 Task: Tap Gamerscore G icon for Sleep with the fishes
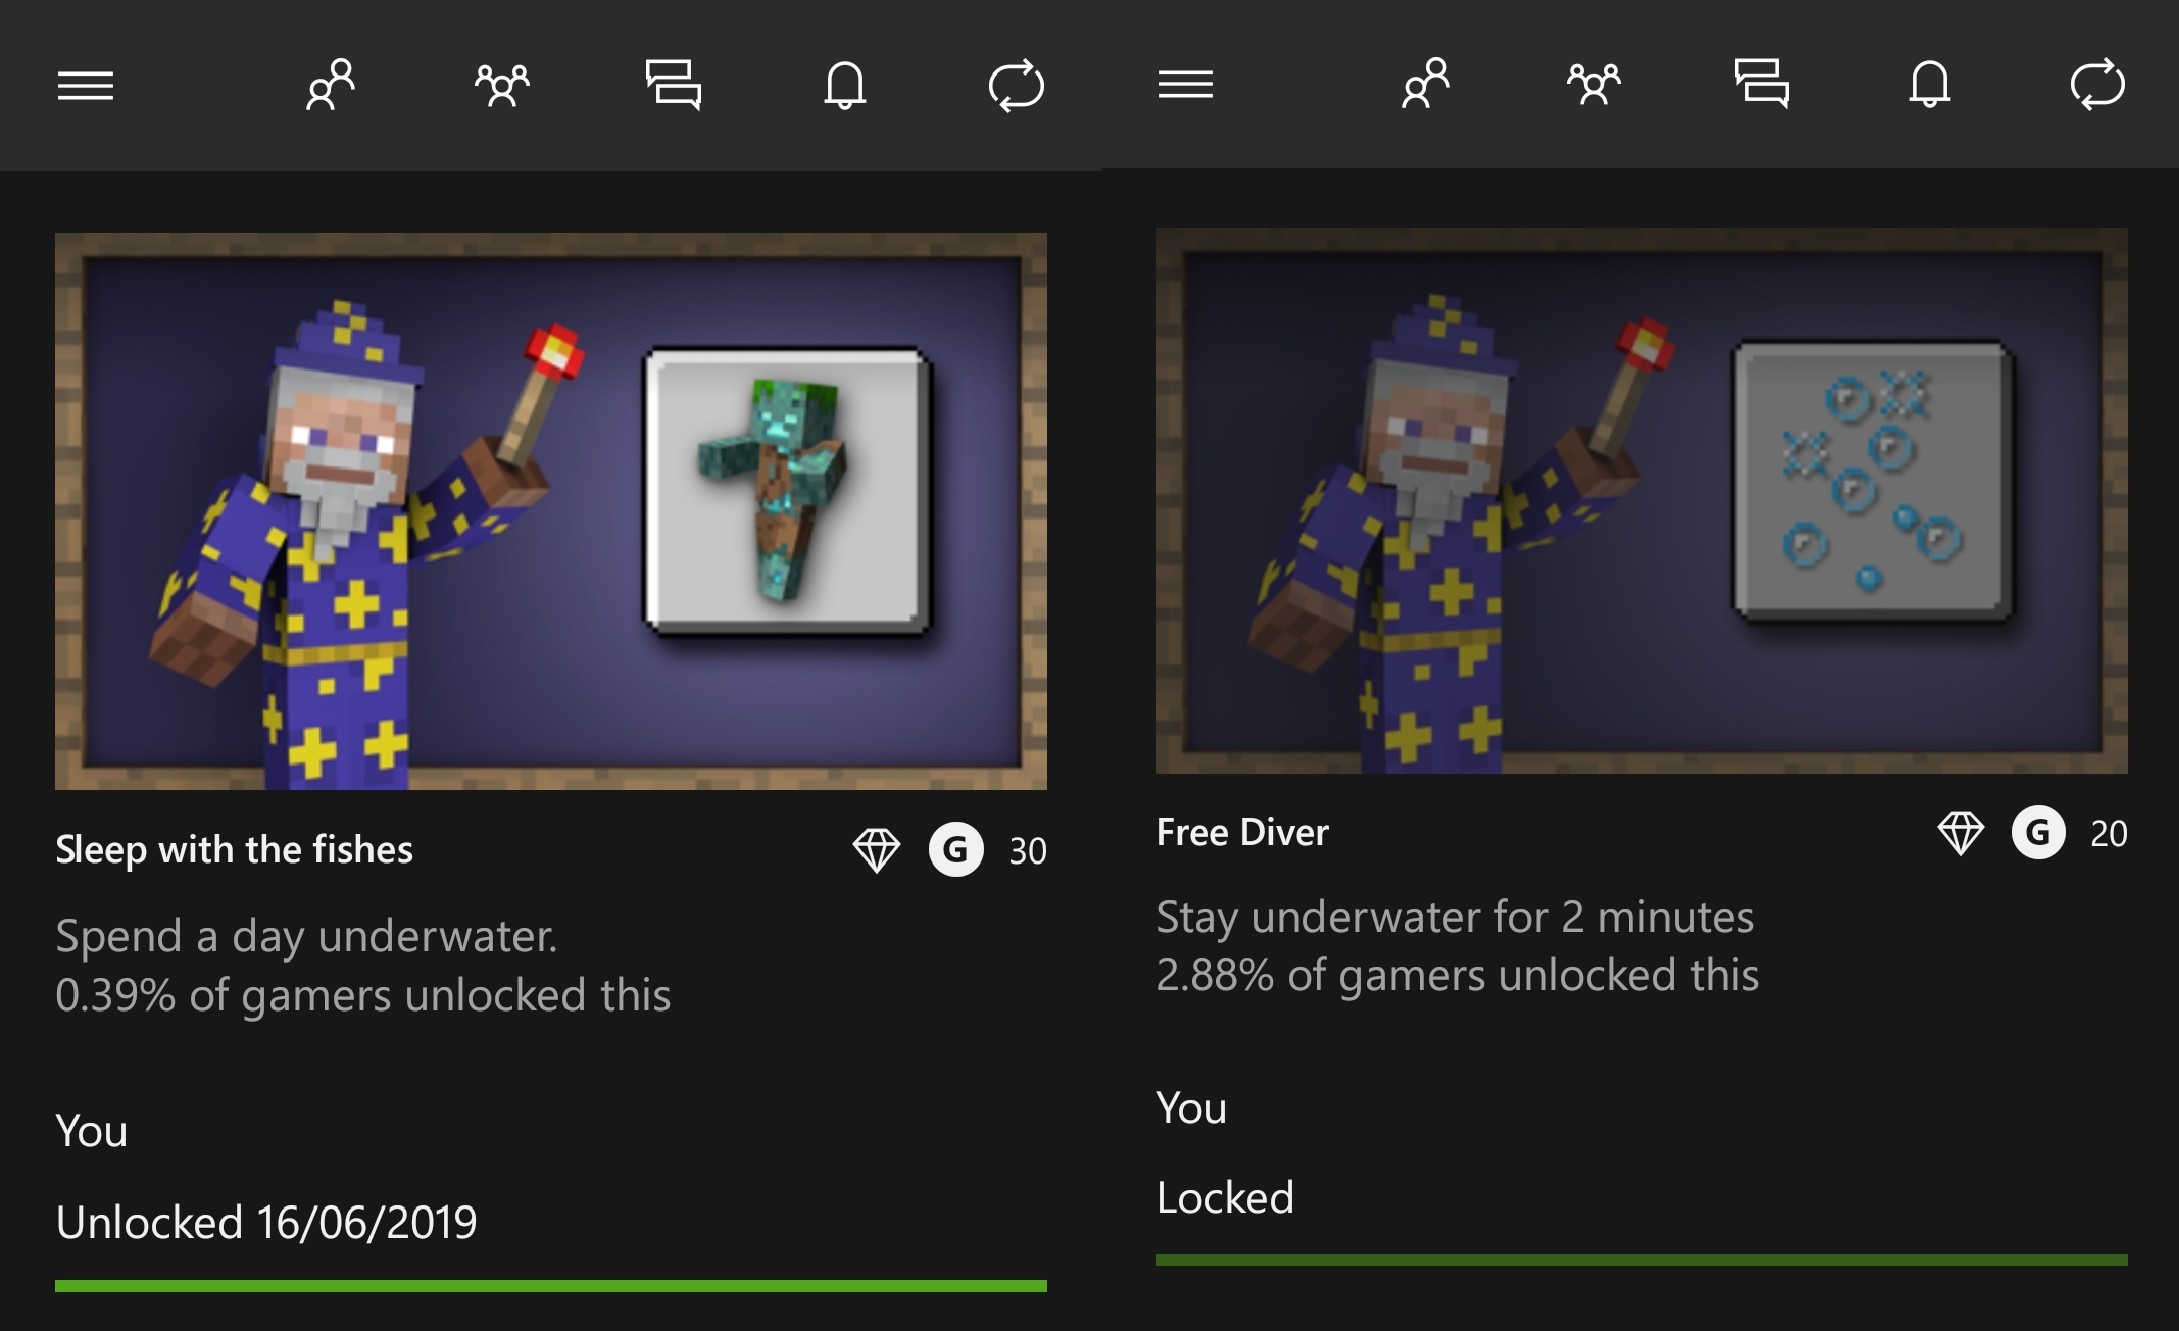coord(956,850)
